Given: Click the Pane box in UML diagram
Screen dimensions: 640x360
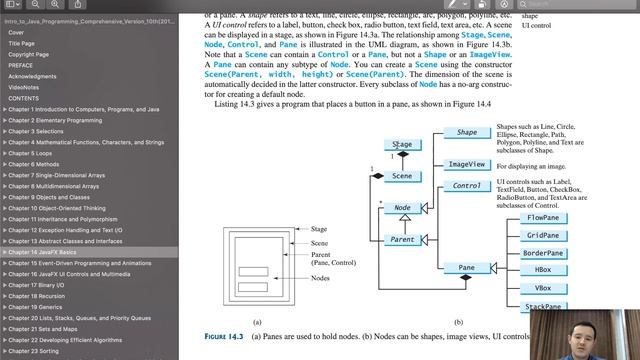Looking at the screenshot, I should [467, 268].
